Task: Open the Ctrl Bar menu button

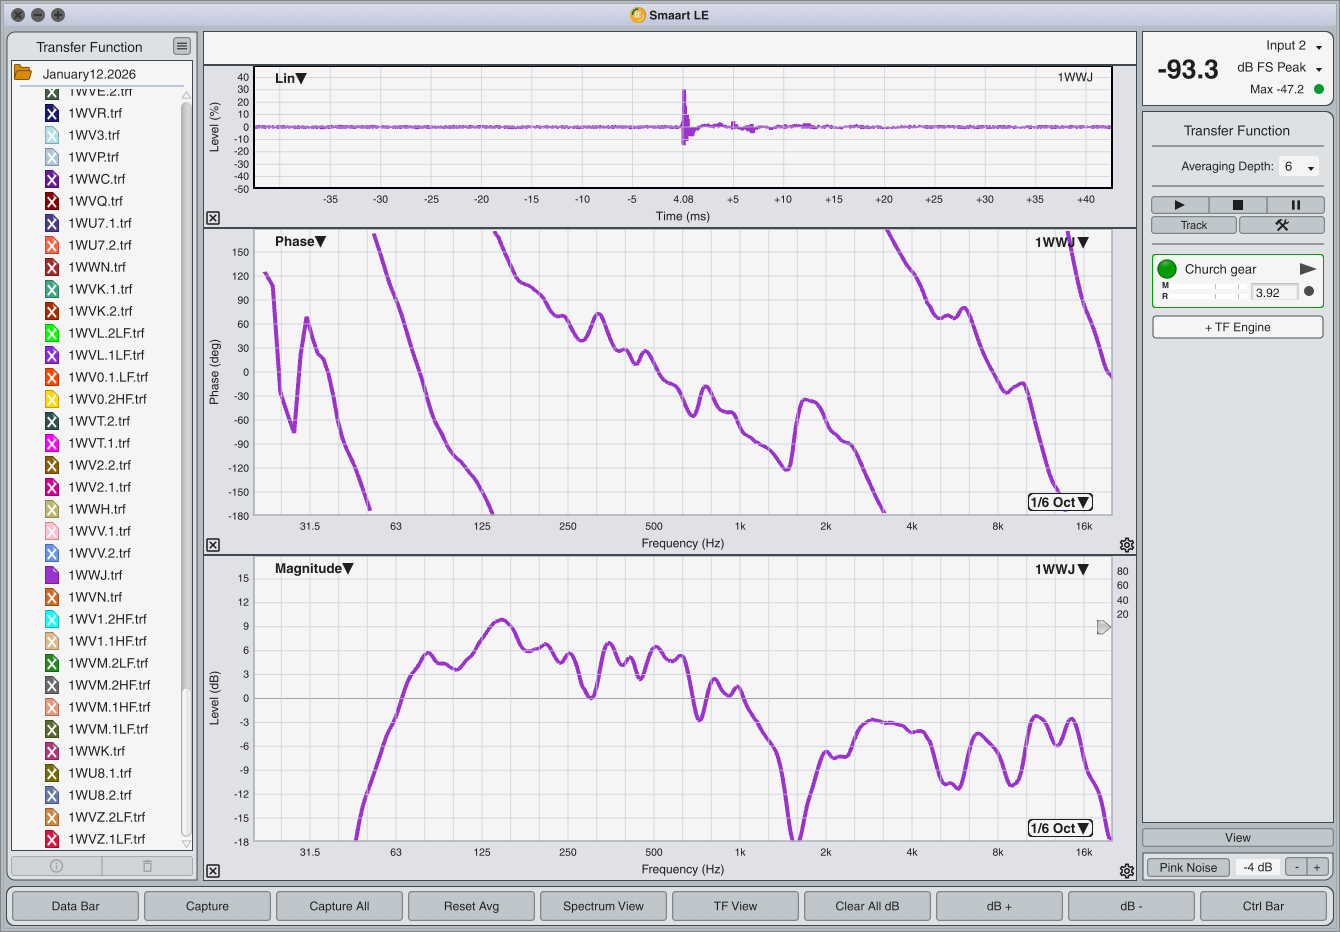Action: tap(1262, 905)
